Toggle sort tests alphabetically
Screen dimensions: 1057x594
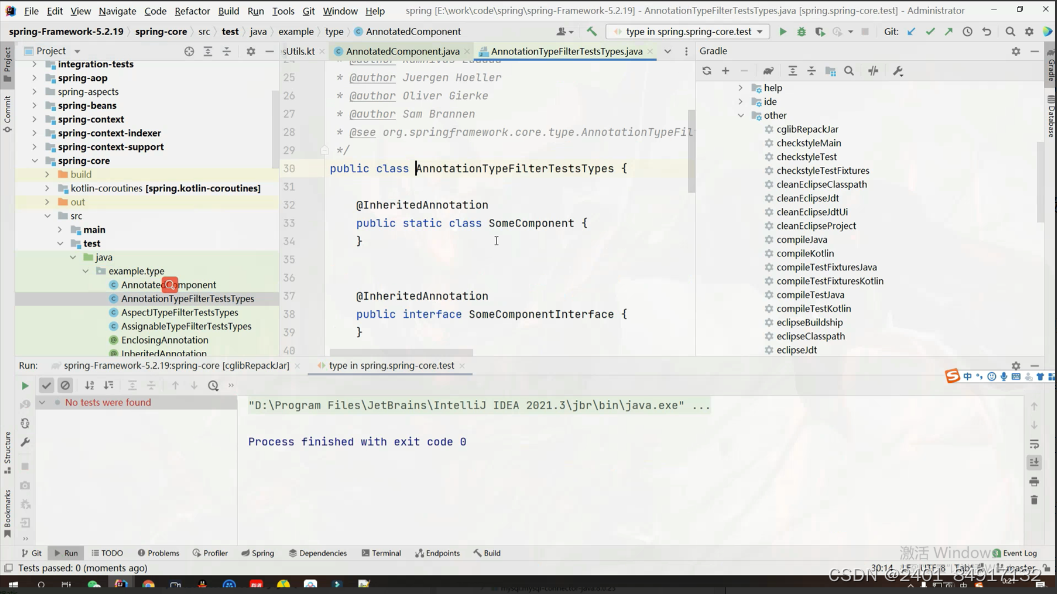tap(89, 386)
